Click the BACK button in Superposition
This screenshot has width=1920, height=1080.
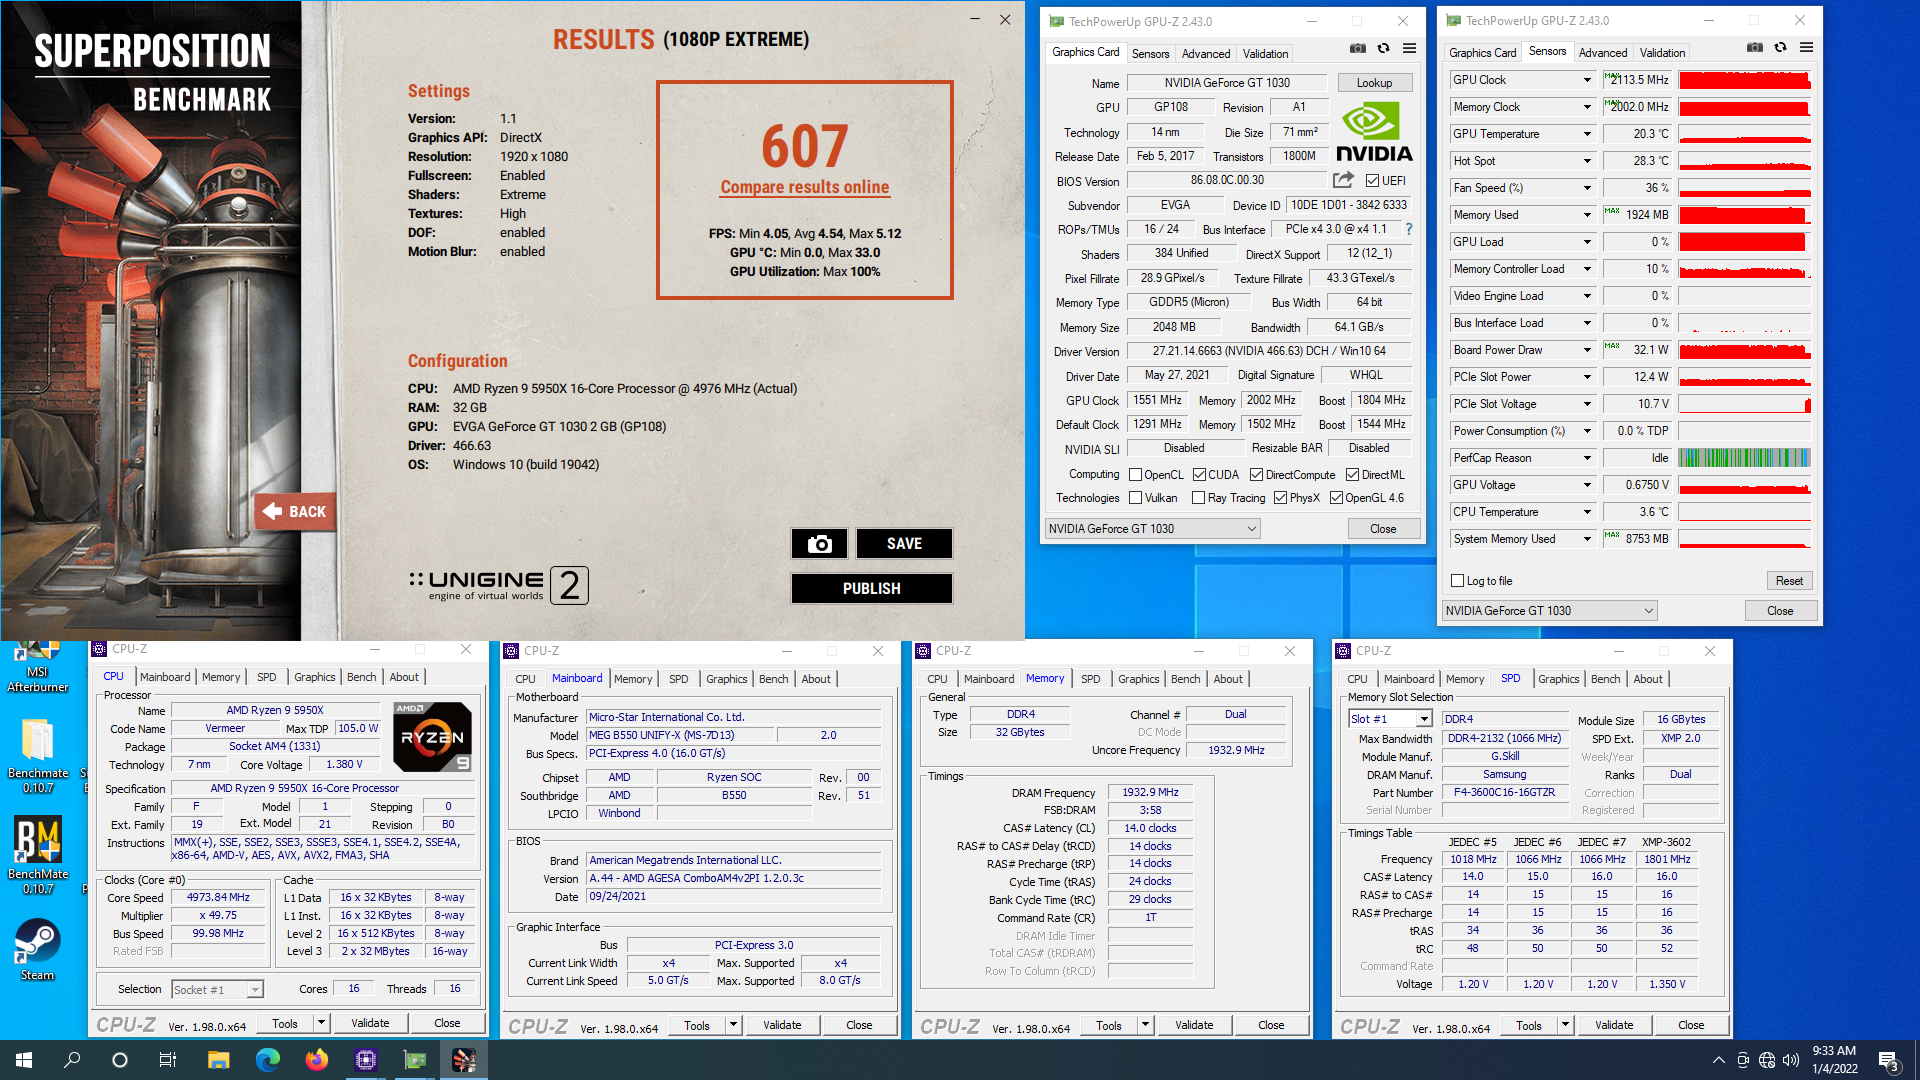(x=294, y=512)
